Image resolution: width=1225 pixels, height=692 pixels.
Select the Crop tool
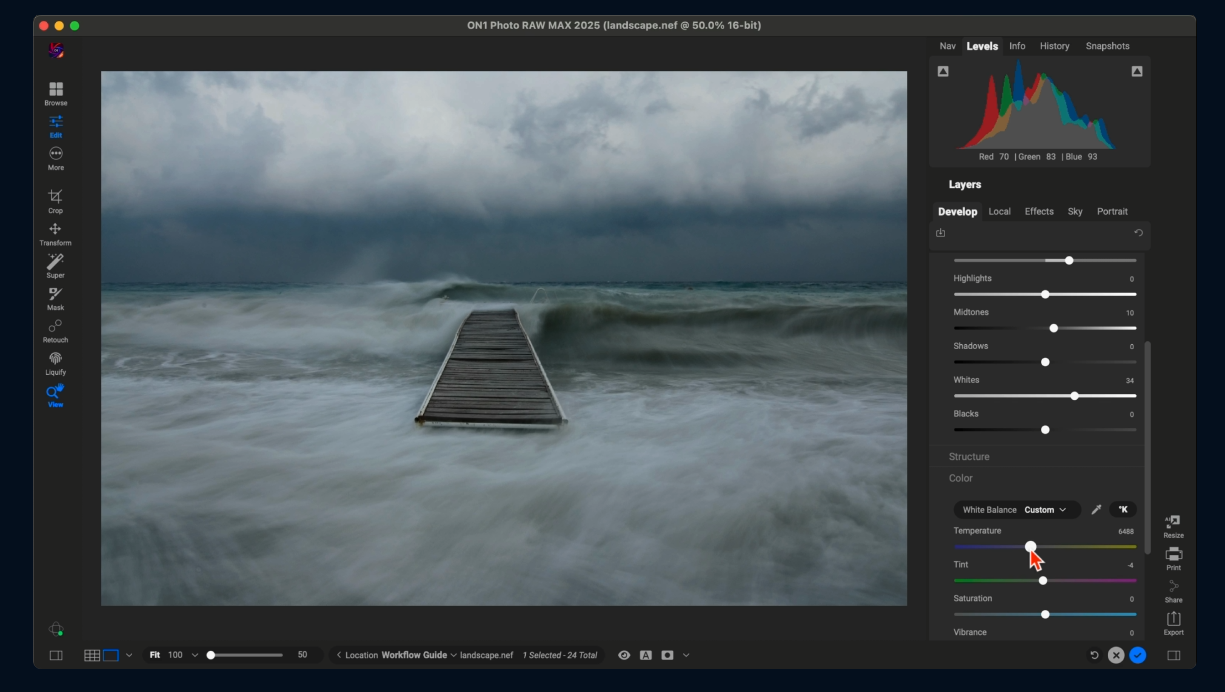55,198
